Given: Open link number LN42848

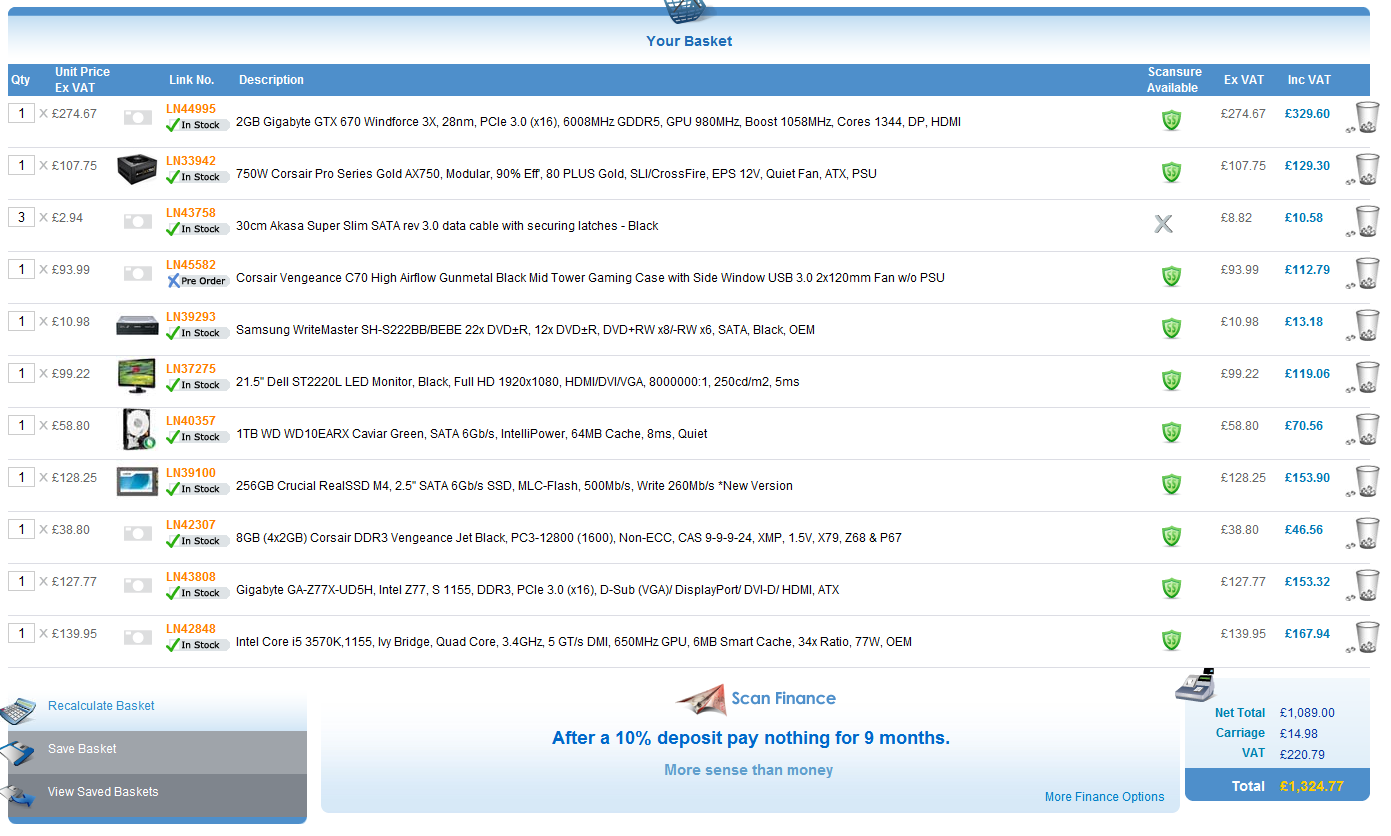Looking at the screenshot, I should [x=191, y=629].
